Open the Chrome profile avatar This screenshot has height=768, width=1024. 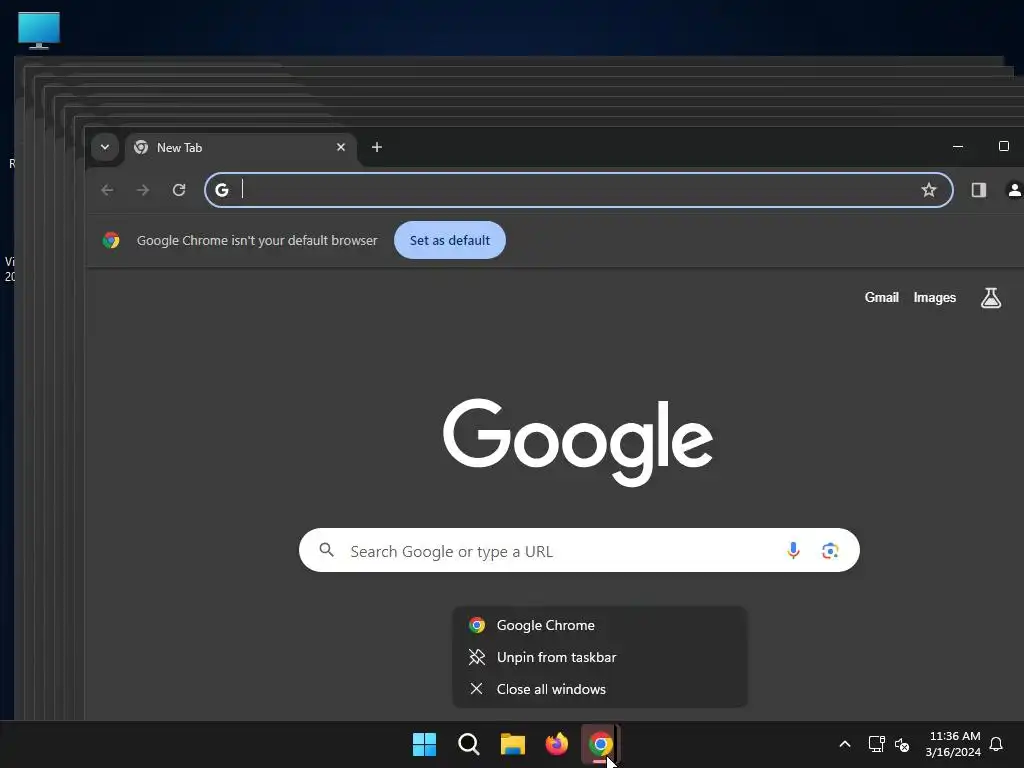pos(1014,190)
